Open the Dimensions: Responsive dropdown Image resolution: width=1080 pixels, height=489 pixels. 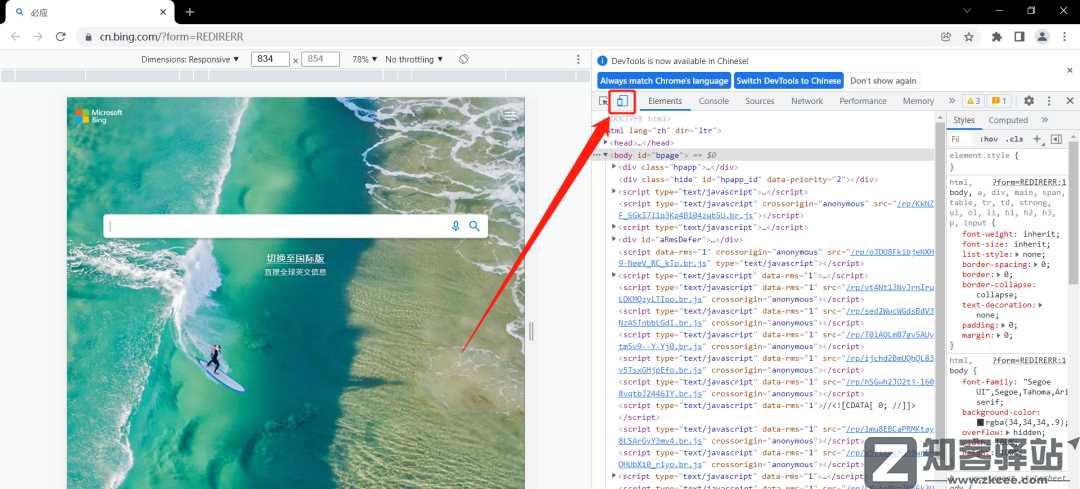tap(191, 60)
